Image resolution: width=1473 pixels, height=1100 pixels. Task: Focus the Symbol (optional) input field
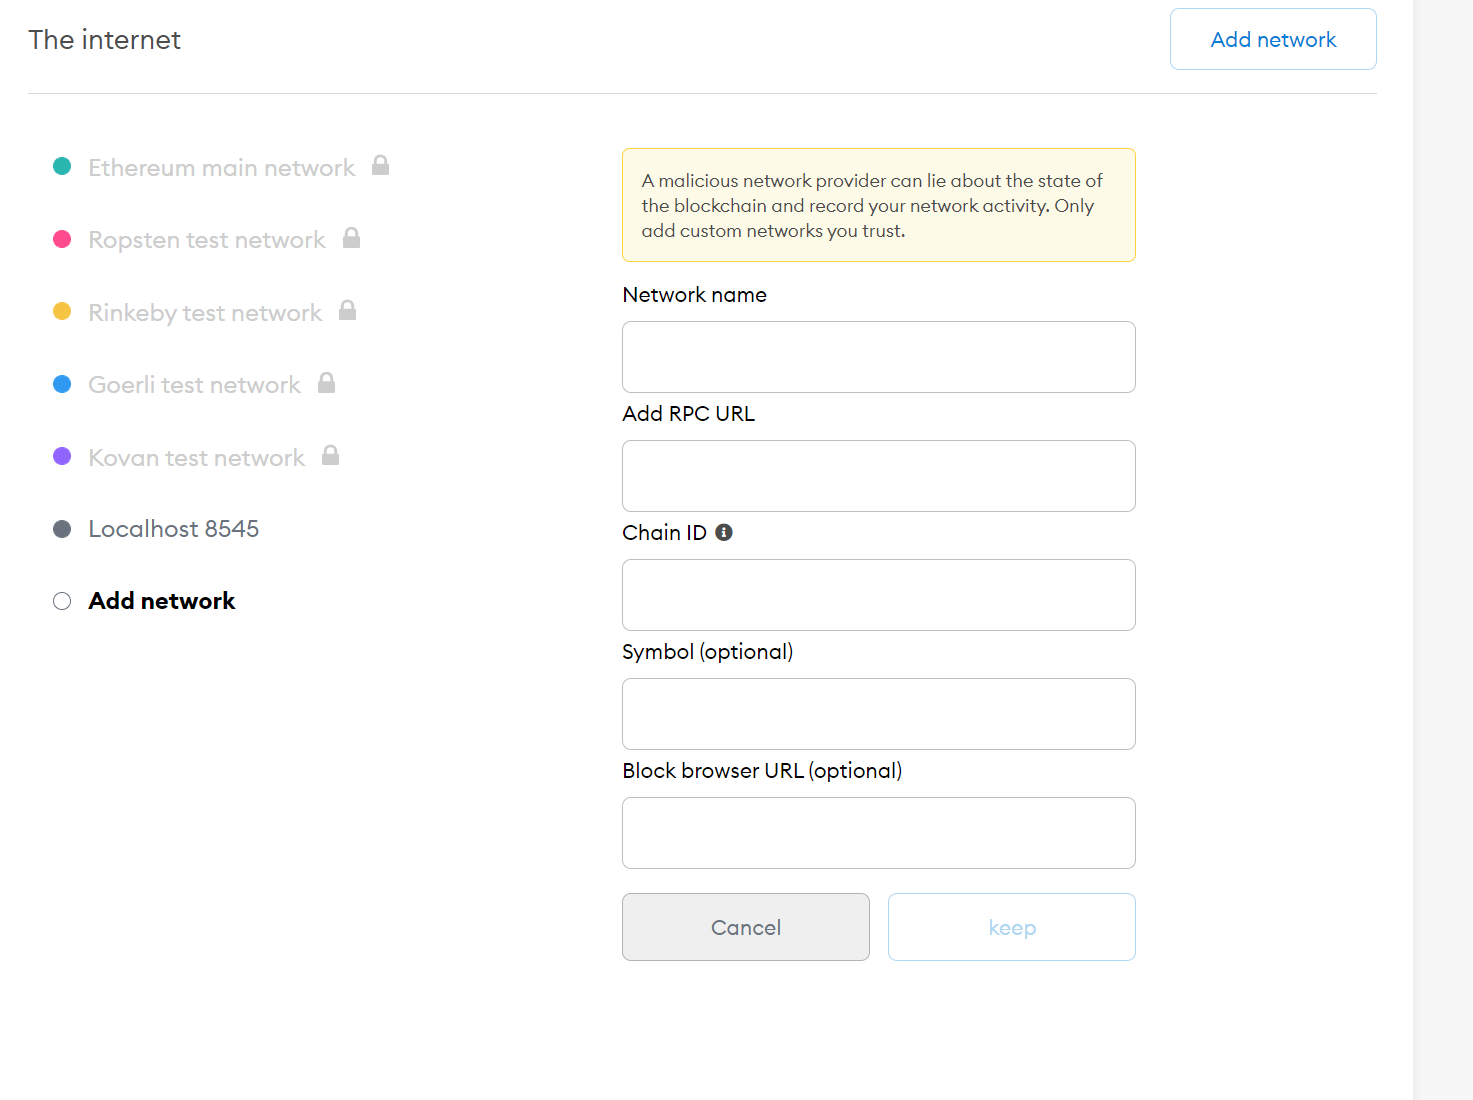pyautogui.click(x=879, y=714)
